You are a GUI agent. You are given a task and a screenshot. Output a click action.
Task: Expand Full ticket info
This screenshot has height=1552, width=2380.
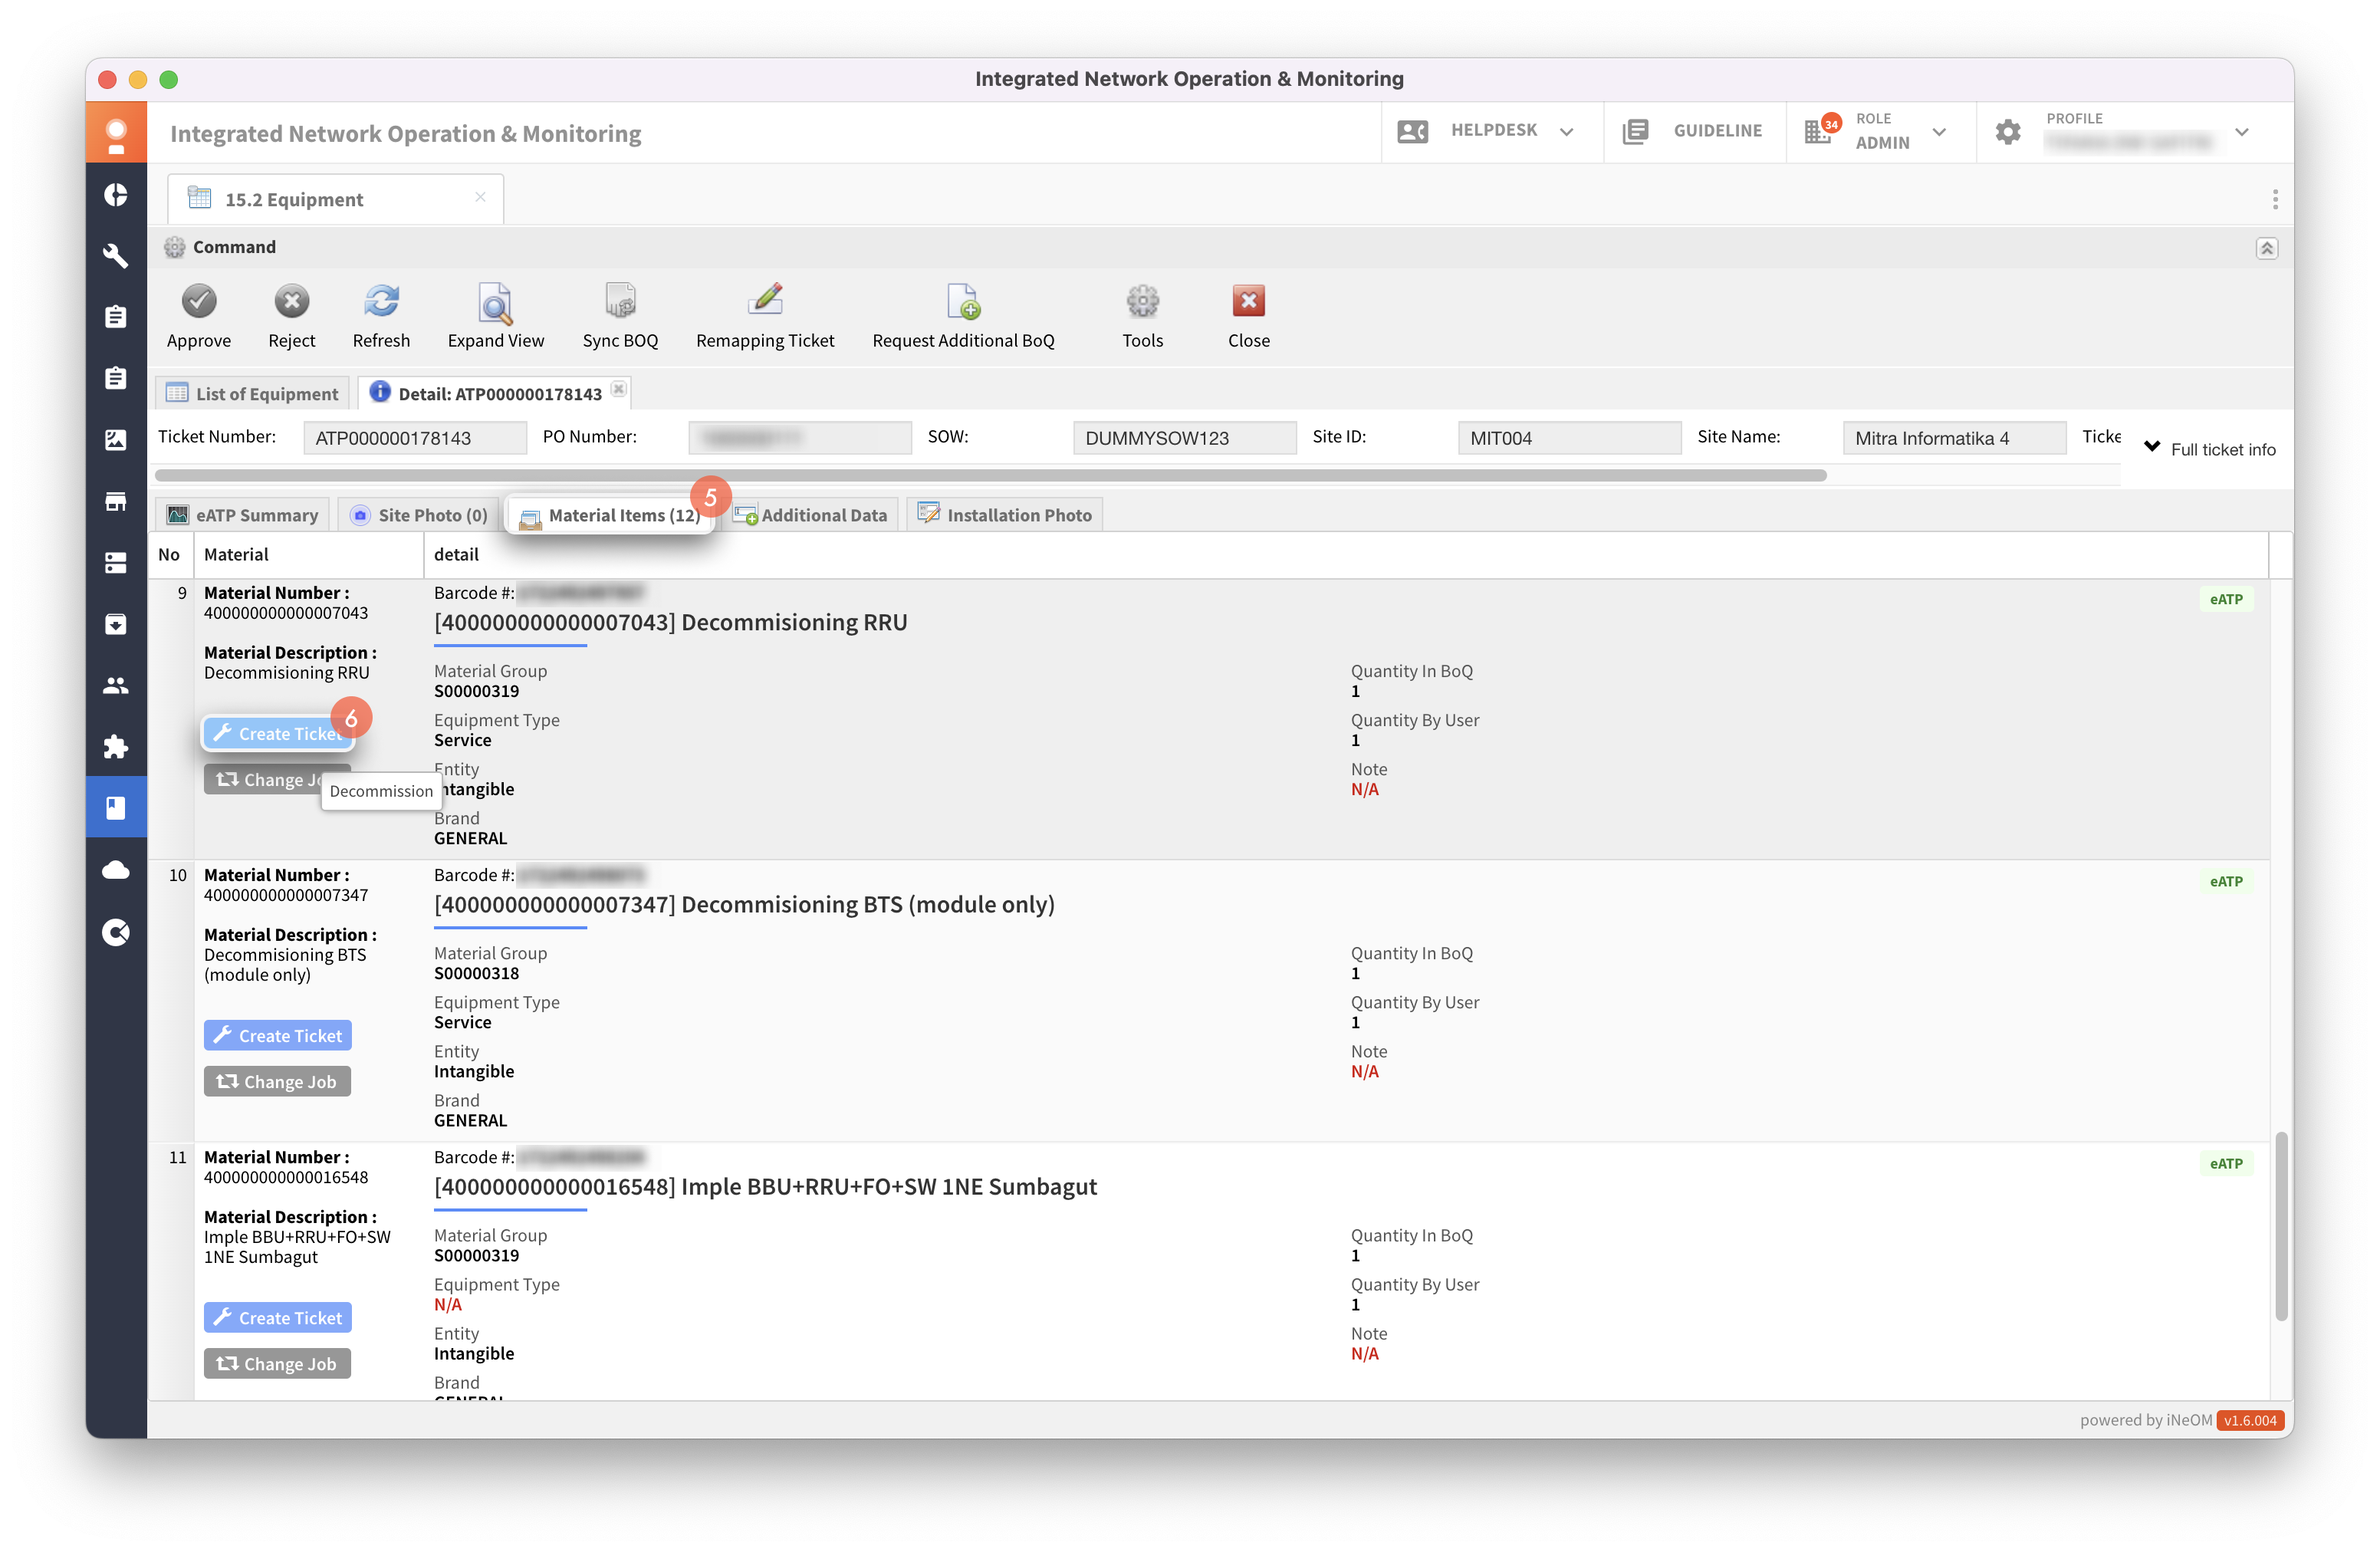(x=2210, y=449)
